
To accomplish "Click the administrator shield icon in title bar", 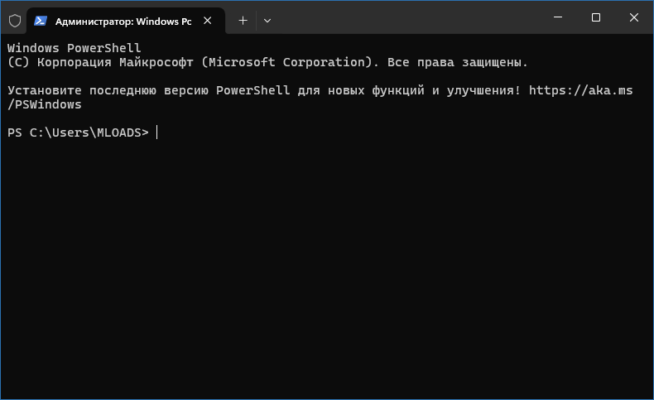I will 15,20.
